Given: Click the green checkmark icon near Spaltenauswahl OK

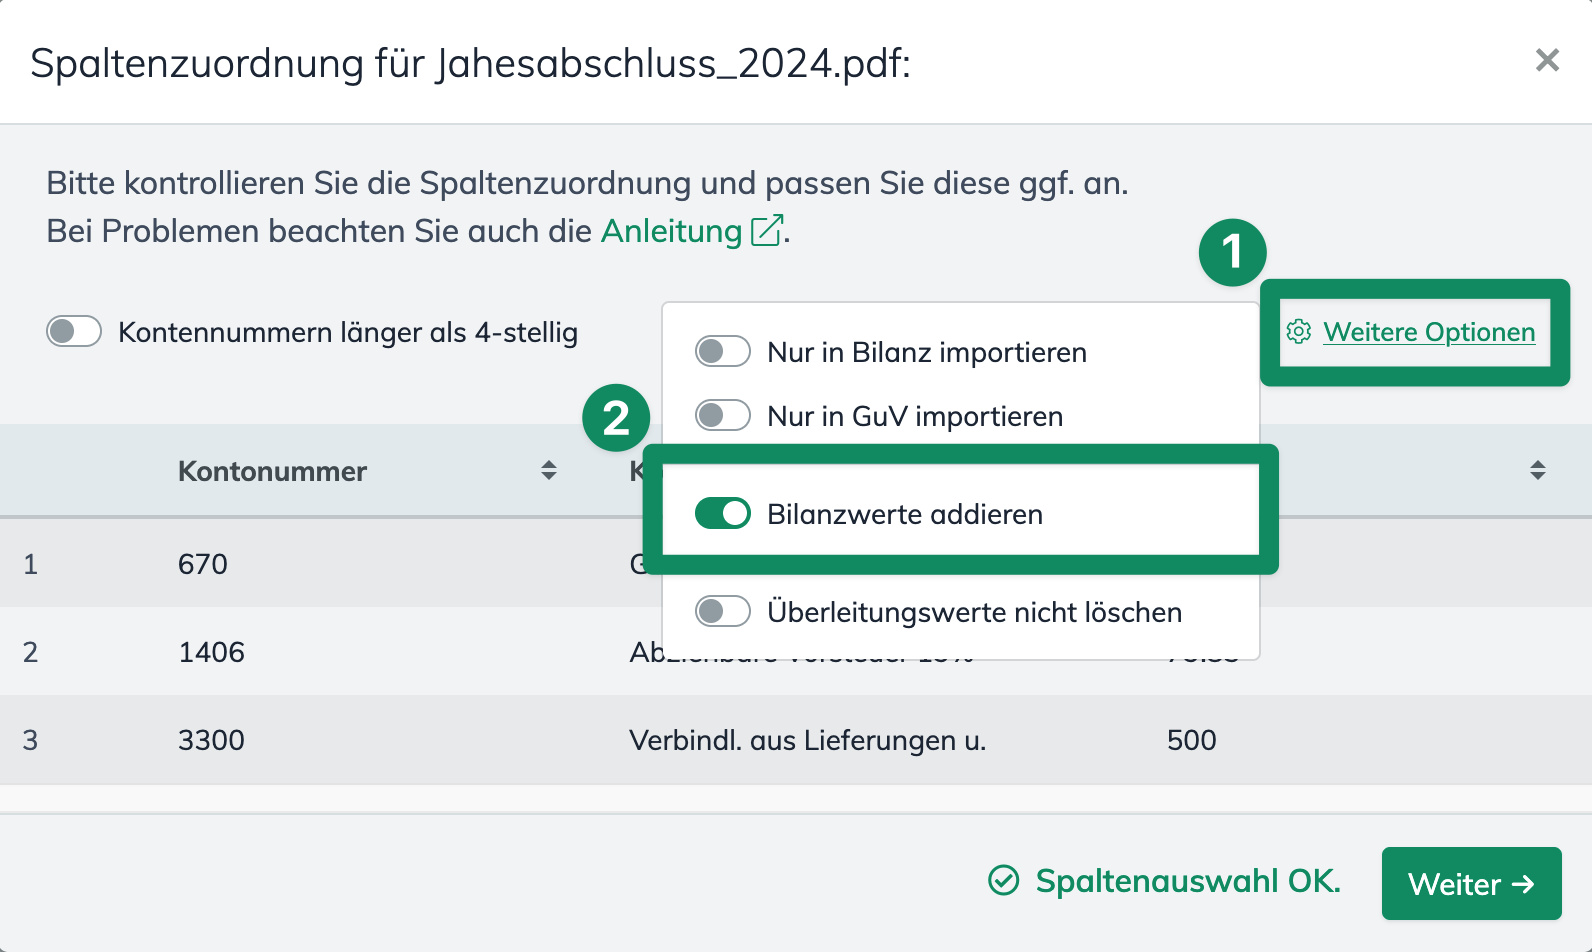Looking at the screenshot, I should tap(1002, 881).
